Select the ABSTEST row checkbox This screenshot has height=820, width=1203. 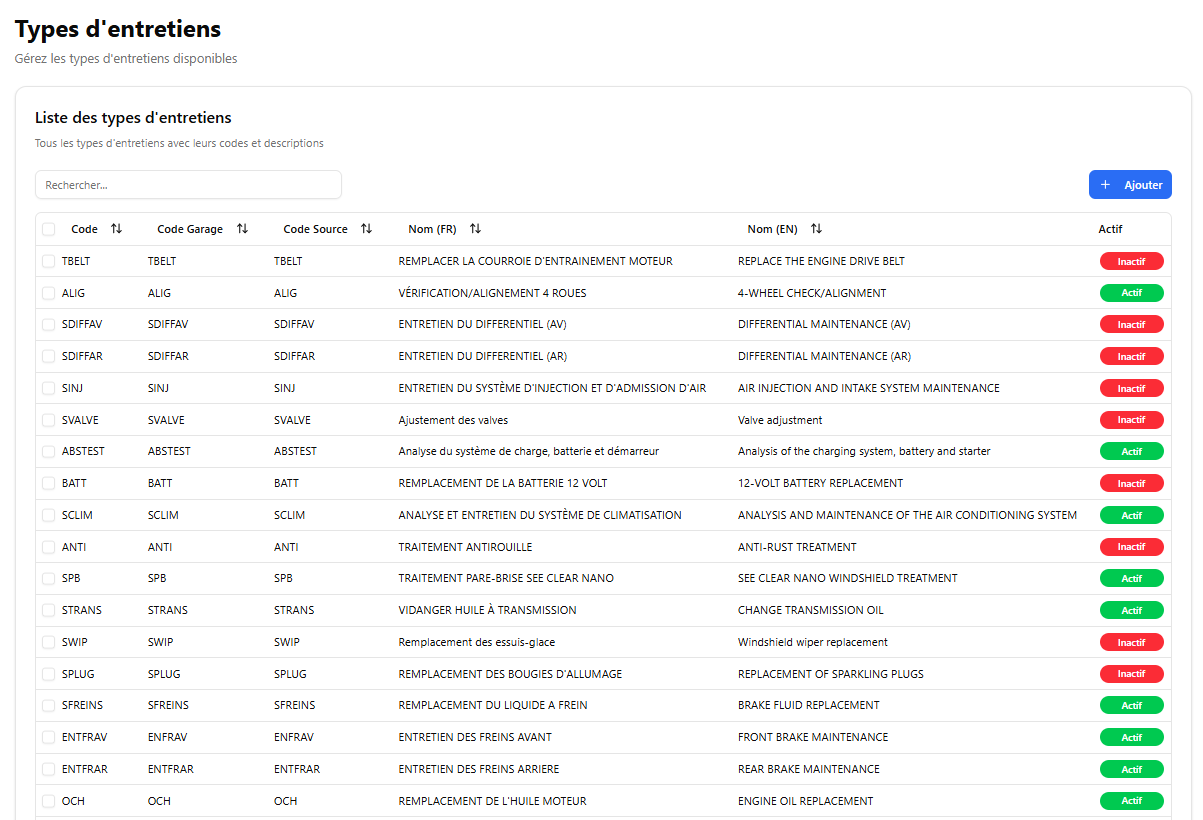[49, 452]
